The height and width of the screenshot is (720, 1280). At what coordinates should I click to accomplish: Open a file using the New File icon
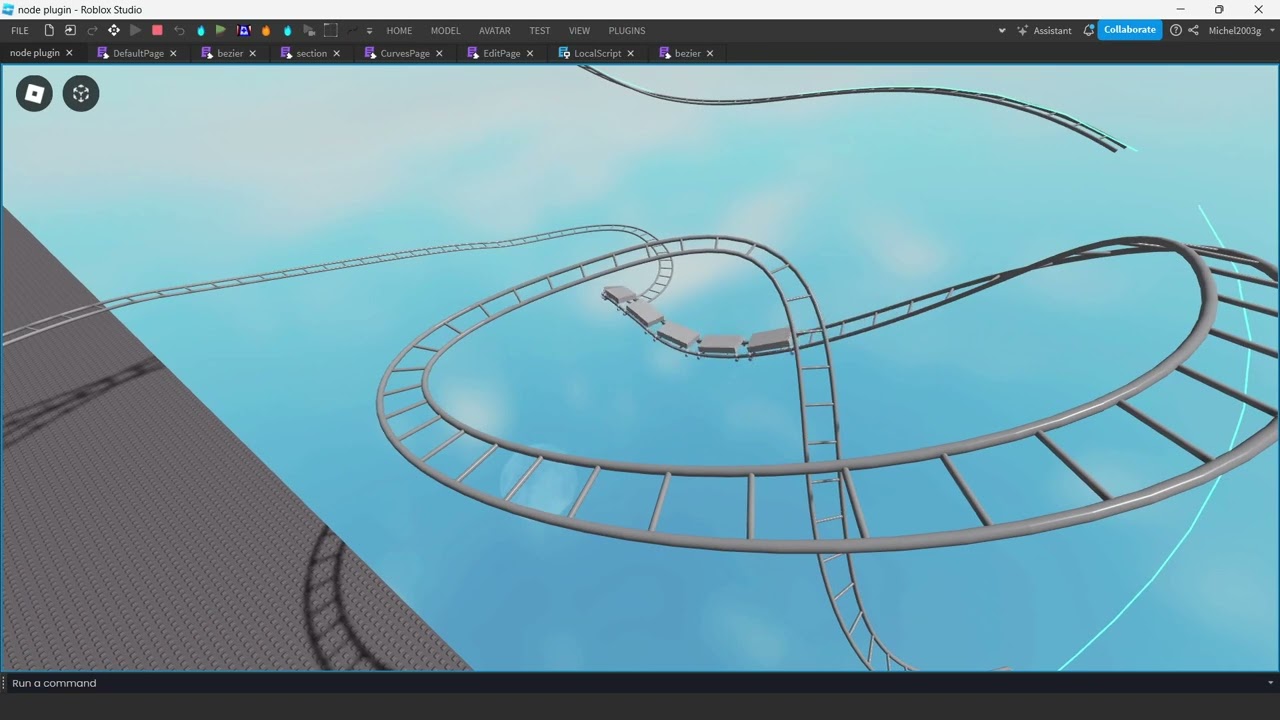click(x=49, y=30)
